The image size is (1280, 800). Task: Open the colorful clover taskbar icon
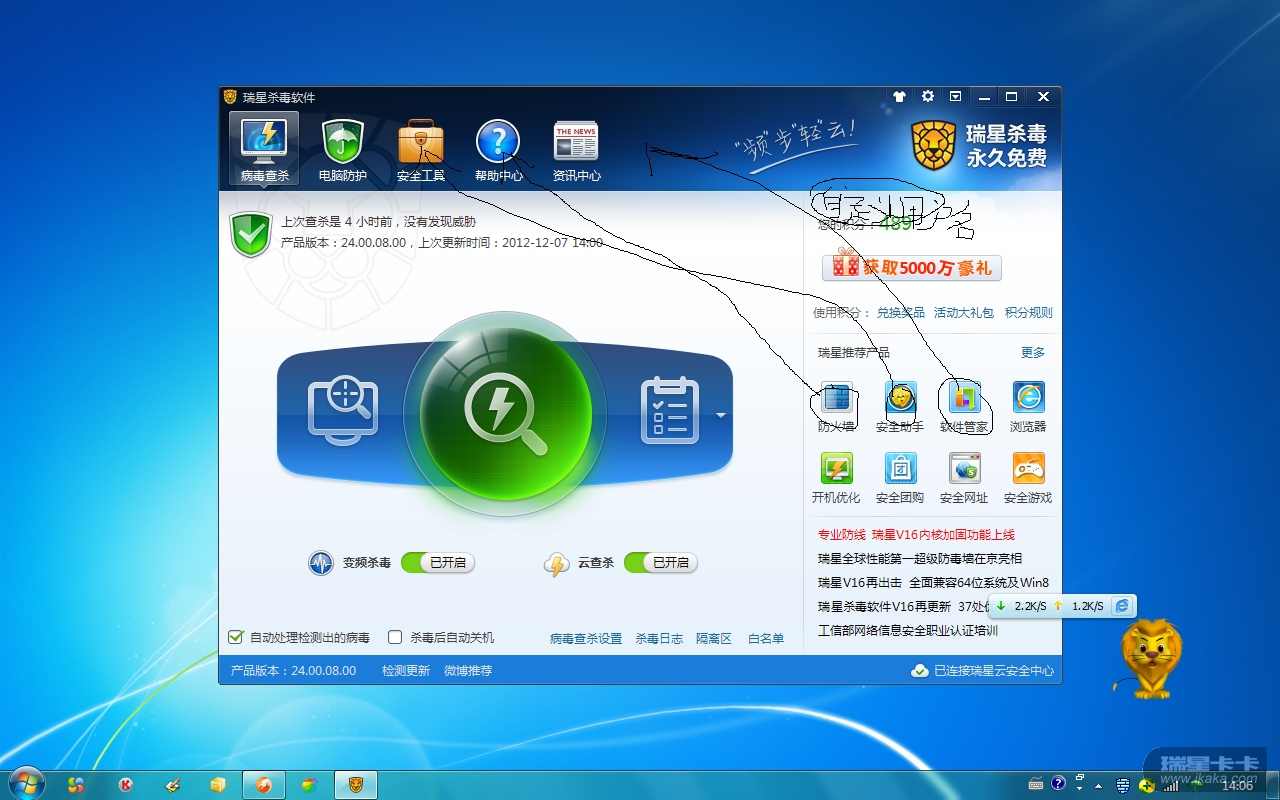coord(76,785)
